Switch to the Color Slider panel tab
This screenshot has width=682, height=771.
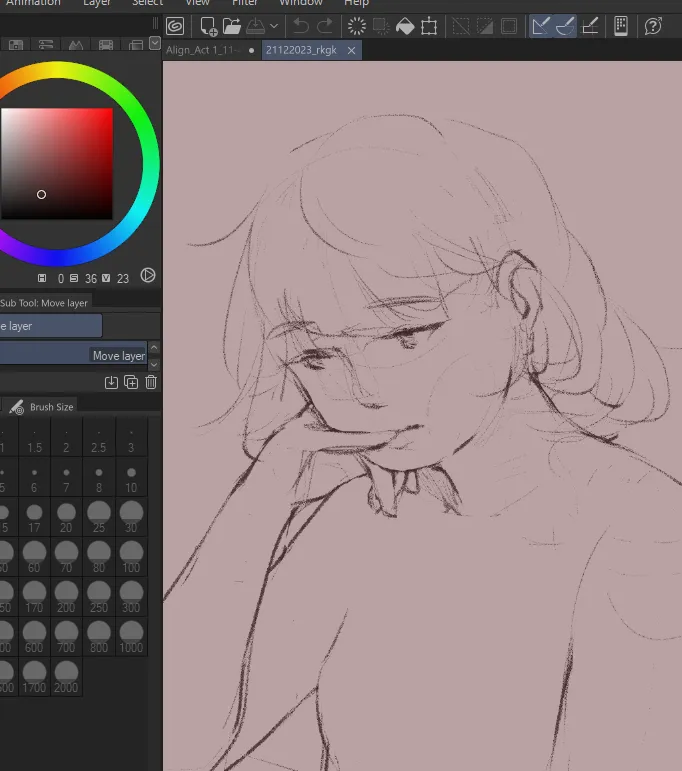pos(46,45)
